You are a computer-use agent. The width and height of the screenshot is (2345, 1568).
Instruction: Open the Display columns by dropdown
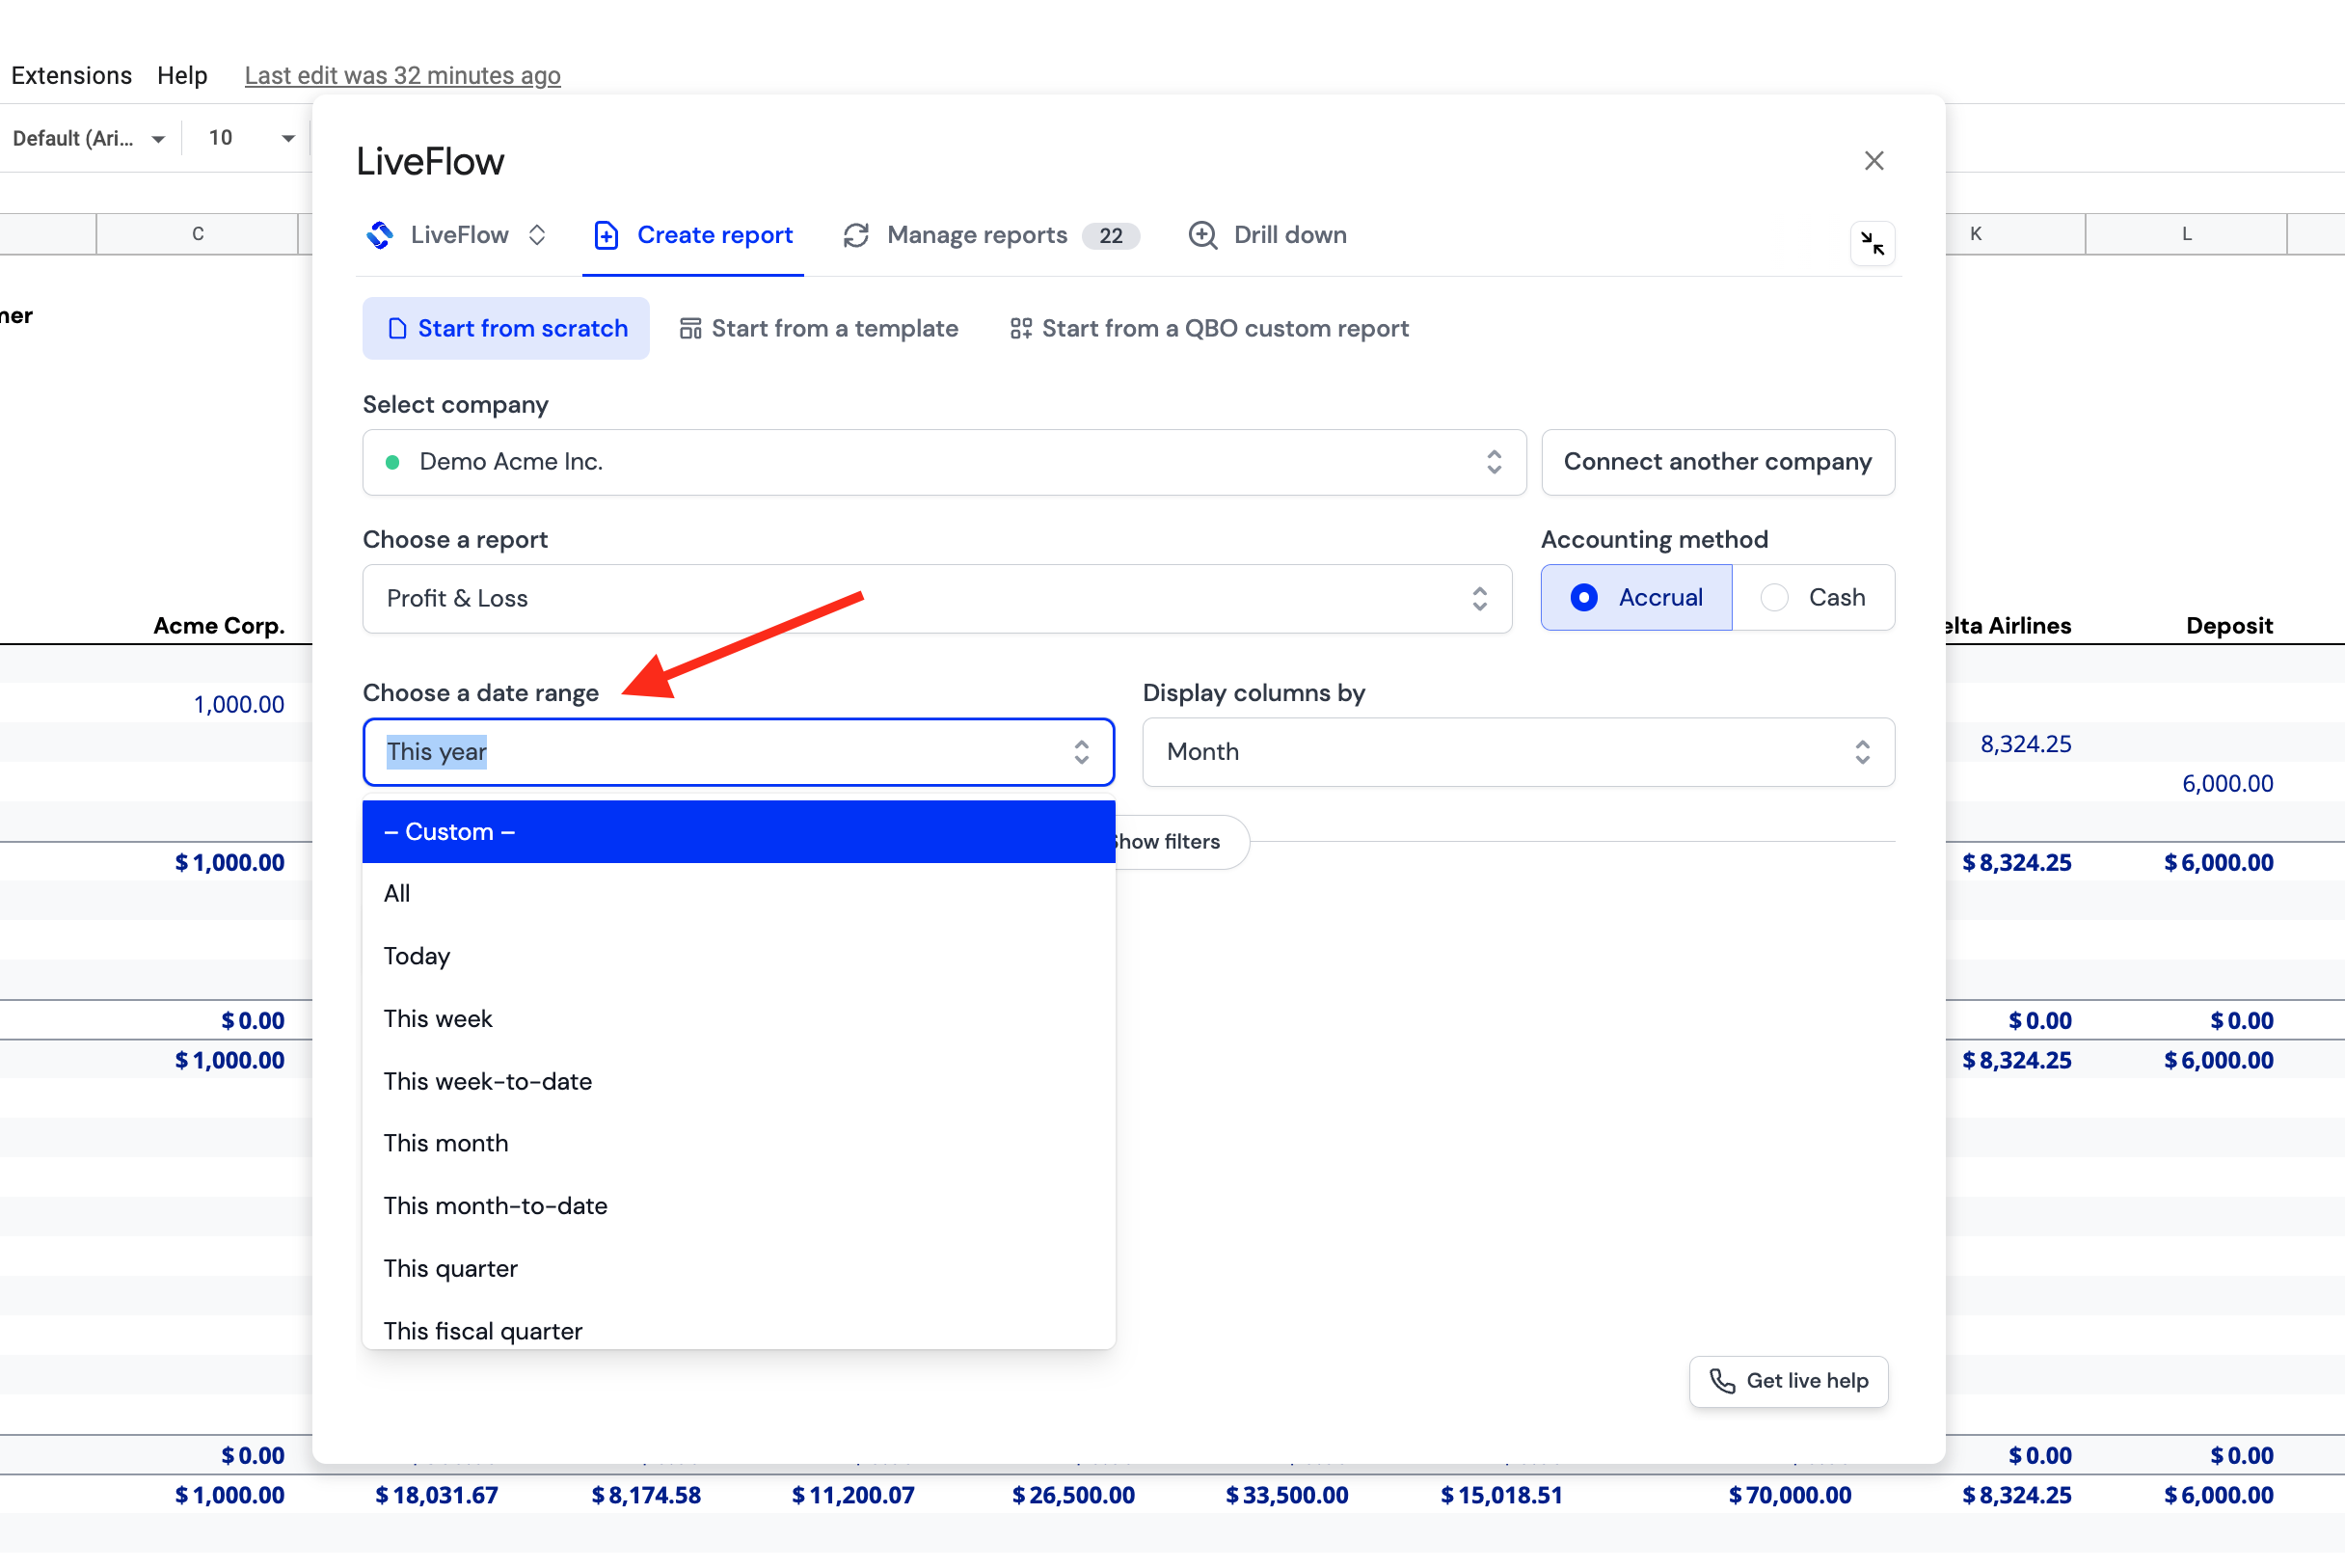pyautogui.click(x=1518, y=752)
